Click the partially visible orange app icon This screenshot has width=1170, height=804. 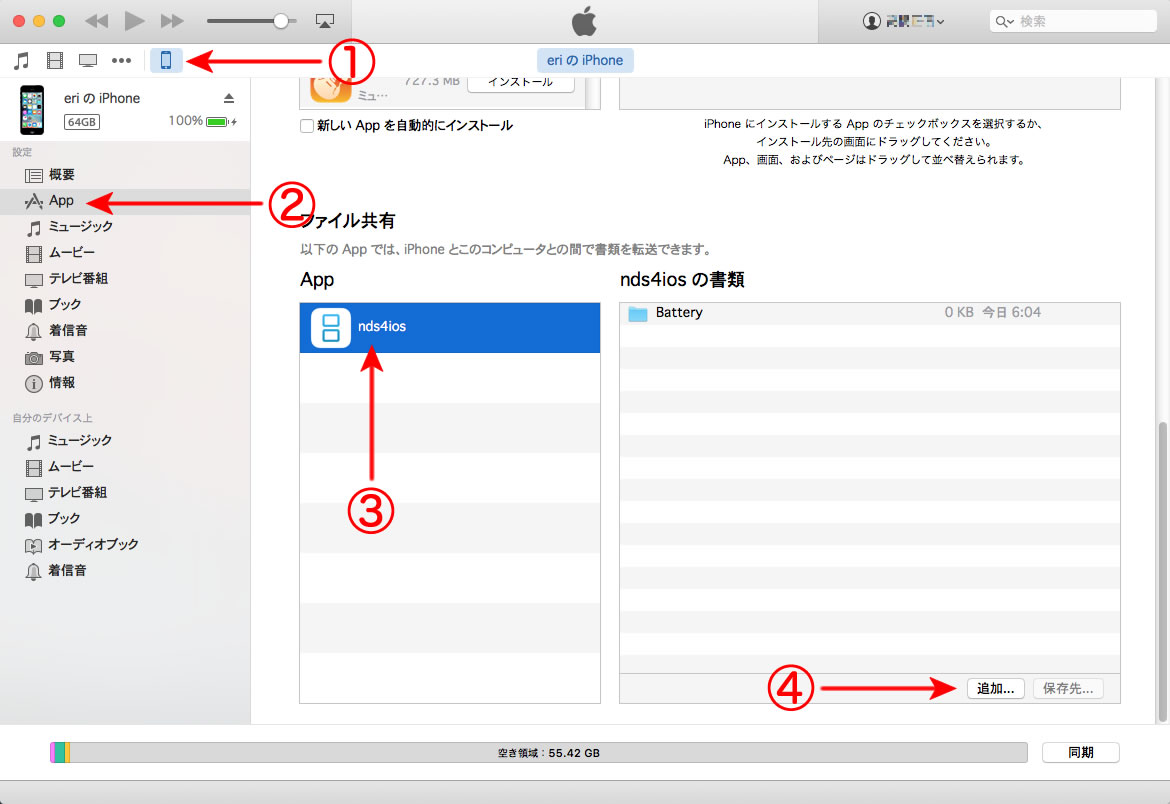331,89
